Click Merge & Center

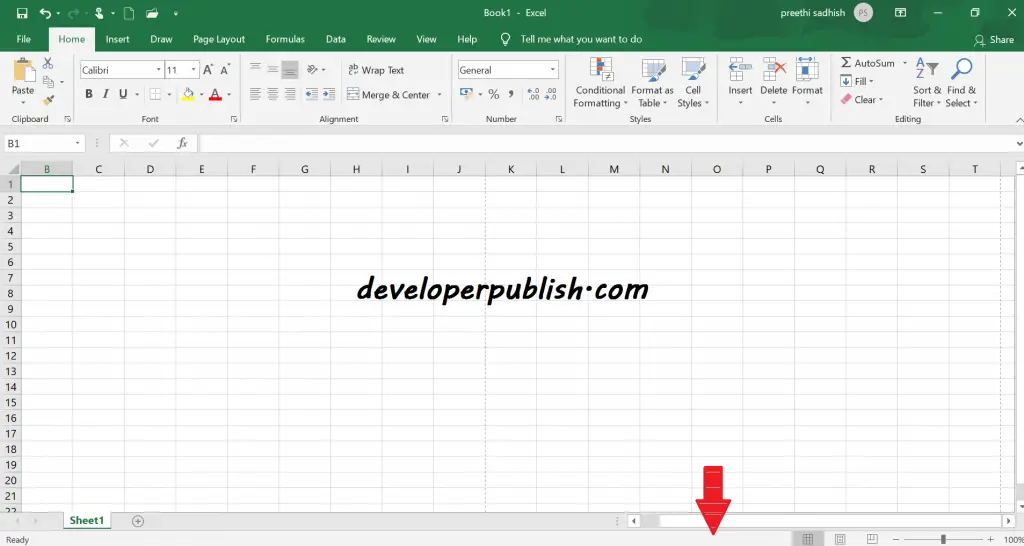(x=389, y=95)
